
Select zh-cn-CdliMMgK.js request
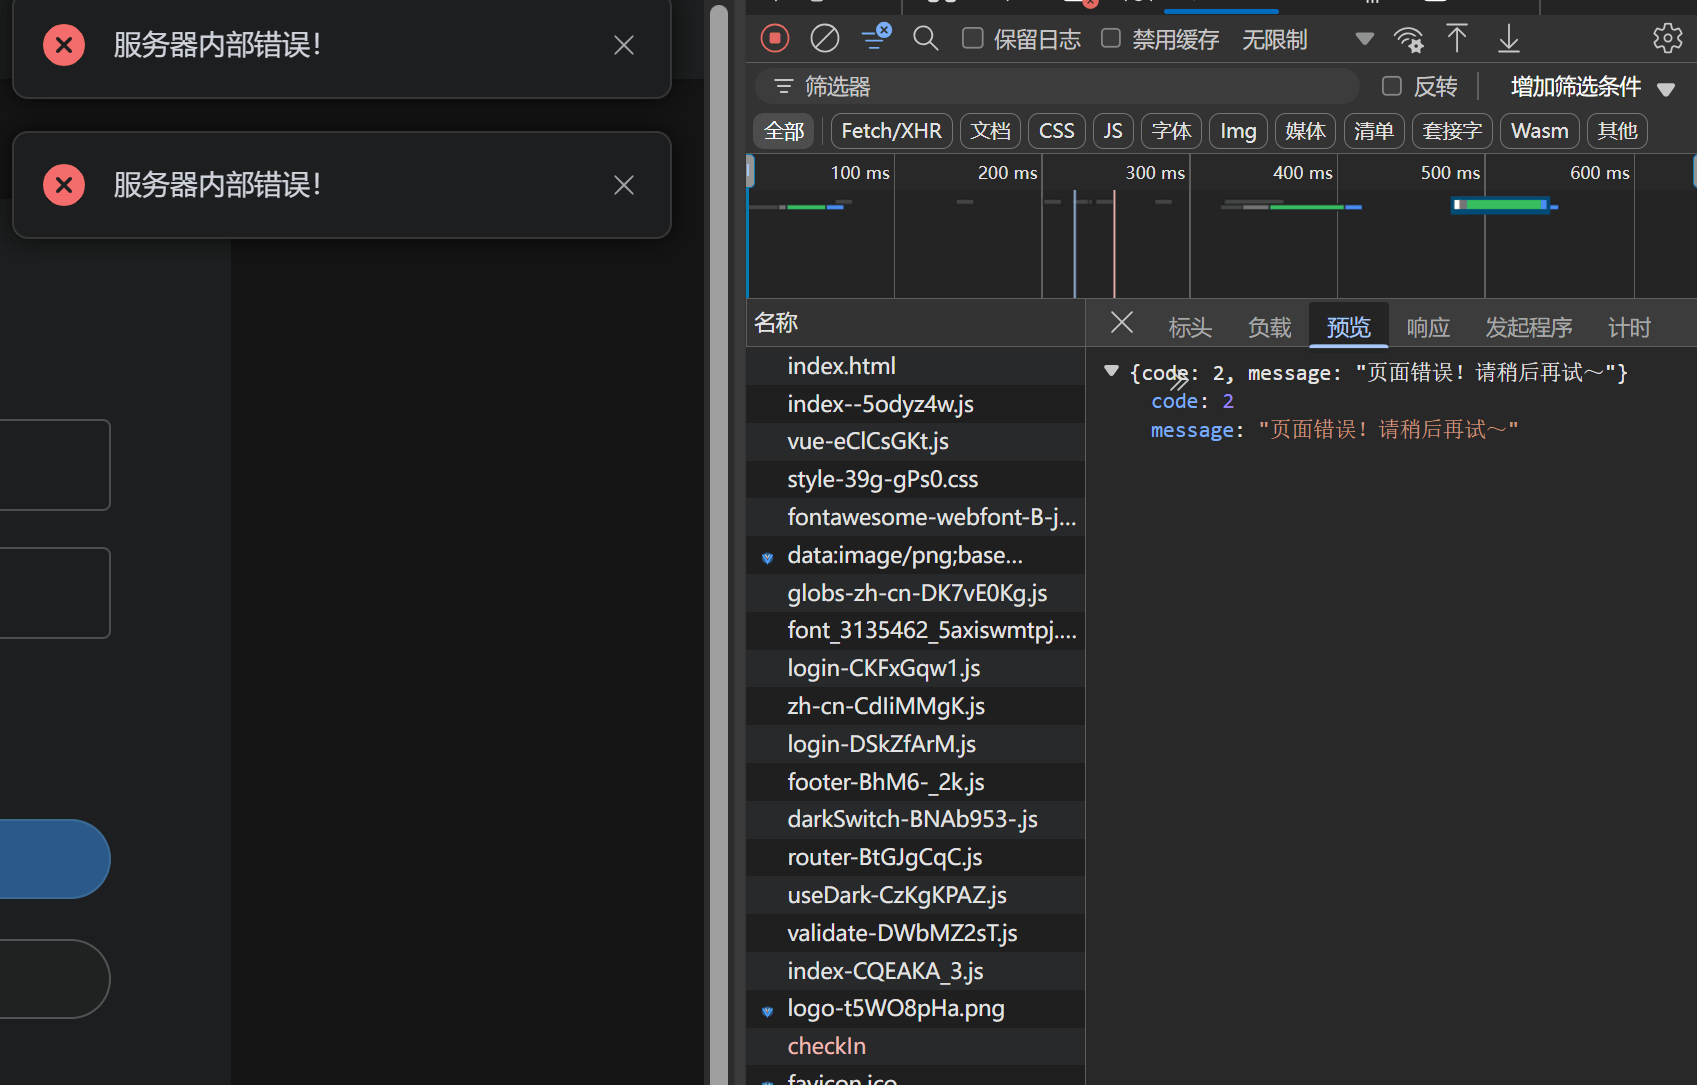pyautogui.click(x=916, y=706)
